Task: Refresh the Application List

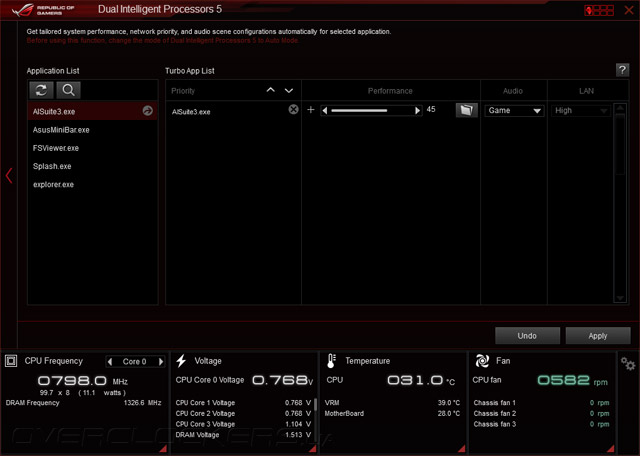Action: point(41,90)
